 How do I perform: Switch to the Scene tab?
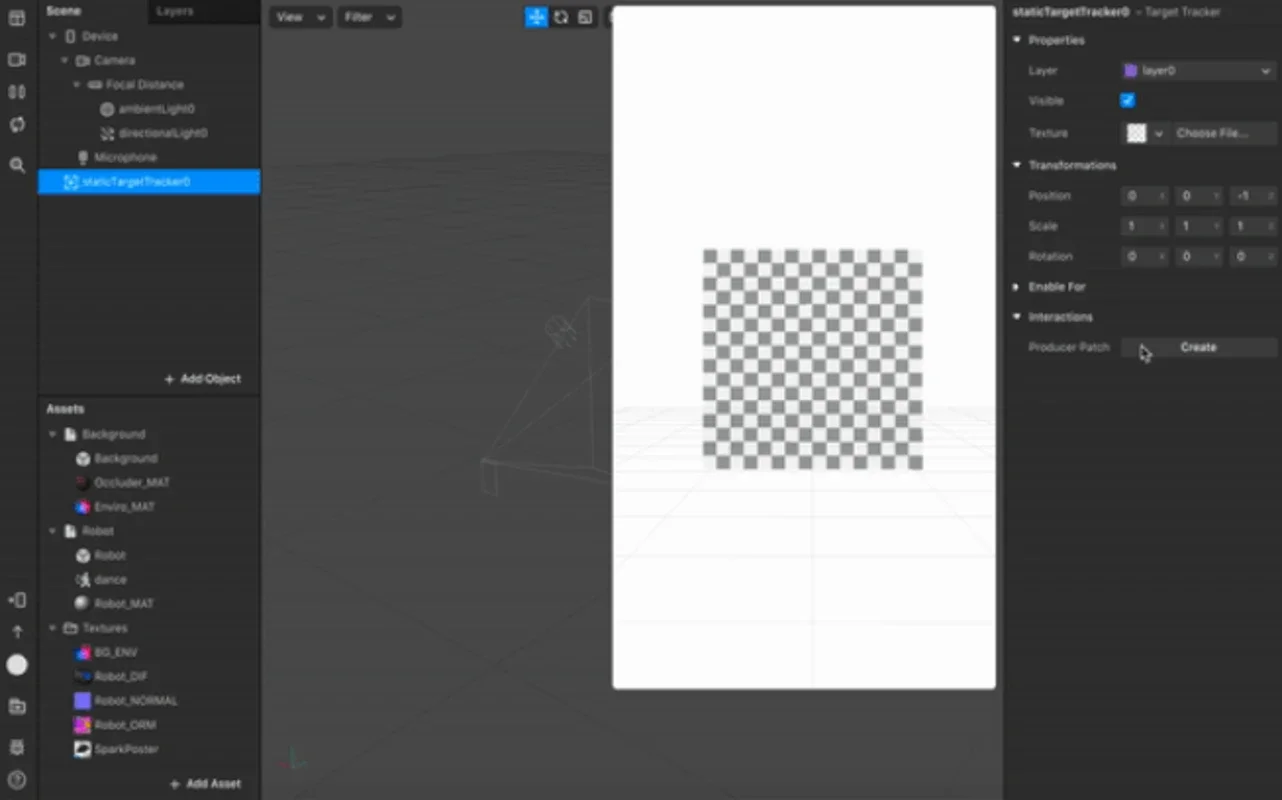tap(63, 11)
